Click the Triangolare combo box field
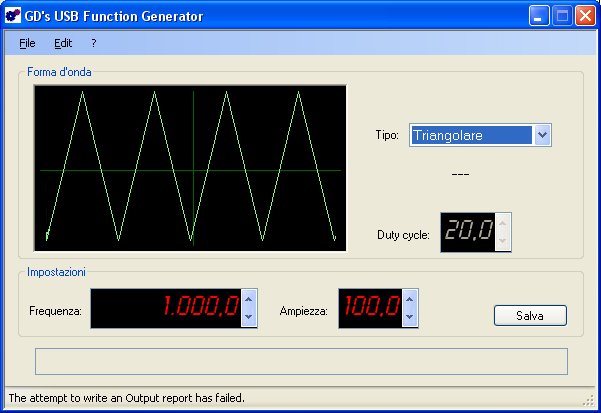601x413 pixels. click(471, 136)
